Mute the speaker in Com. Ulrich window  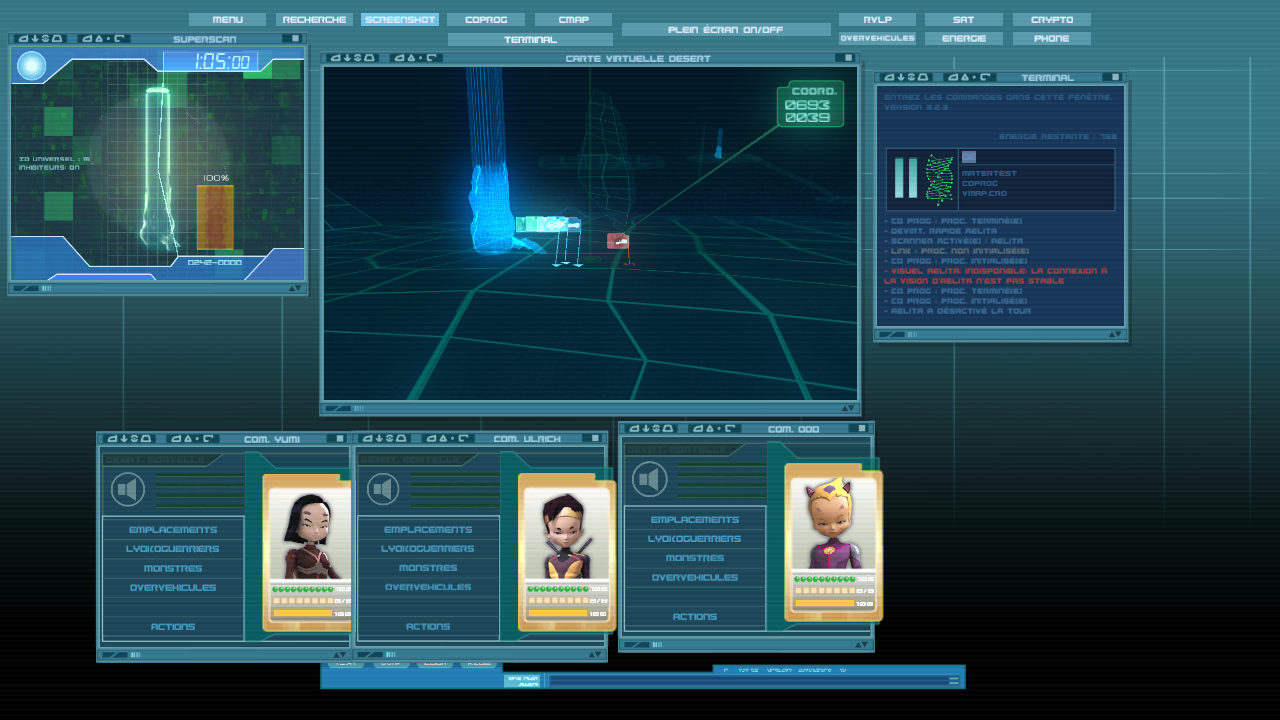pos(383,490)
